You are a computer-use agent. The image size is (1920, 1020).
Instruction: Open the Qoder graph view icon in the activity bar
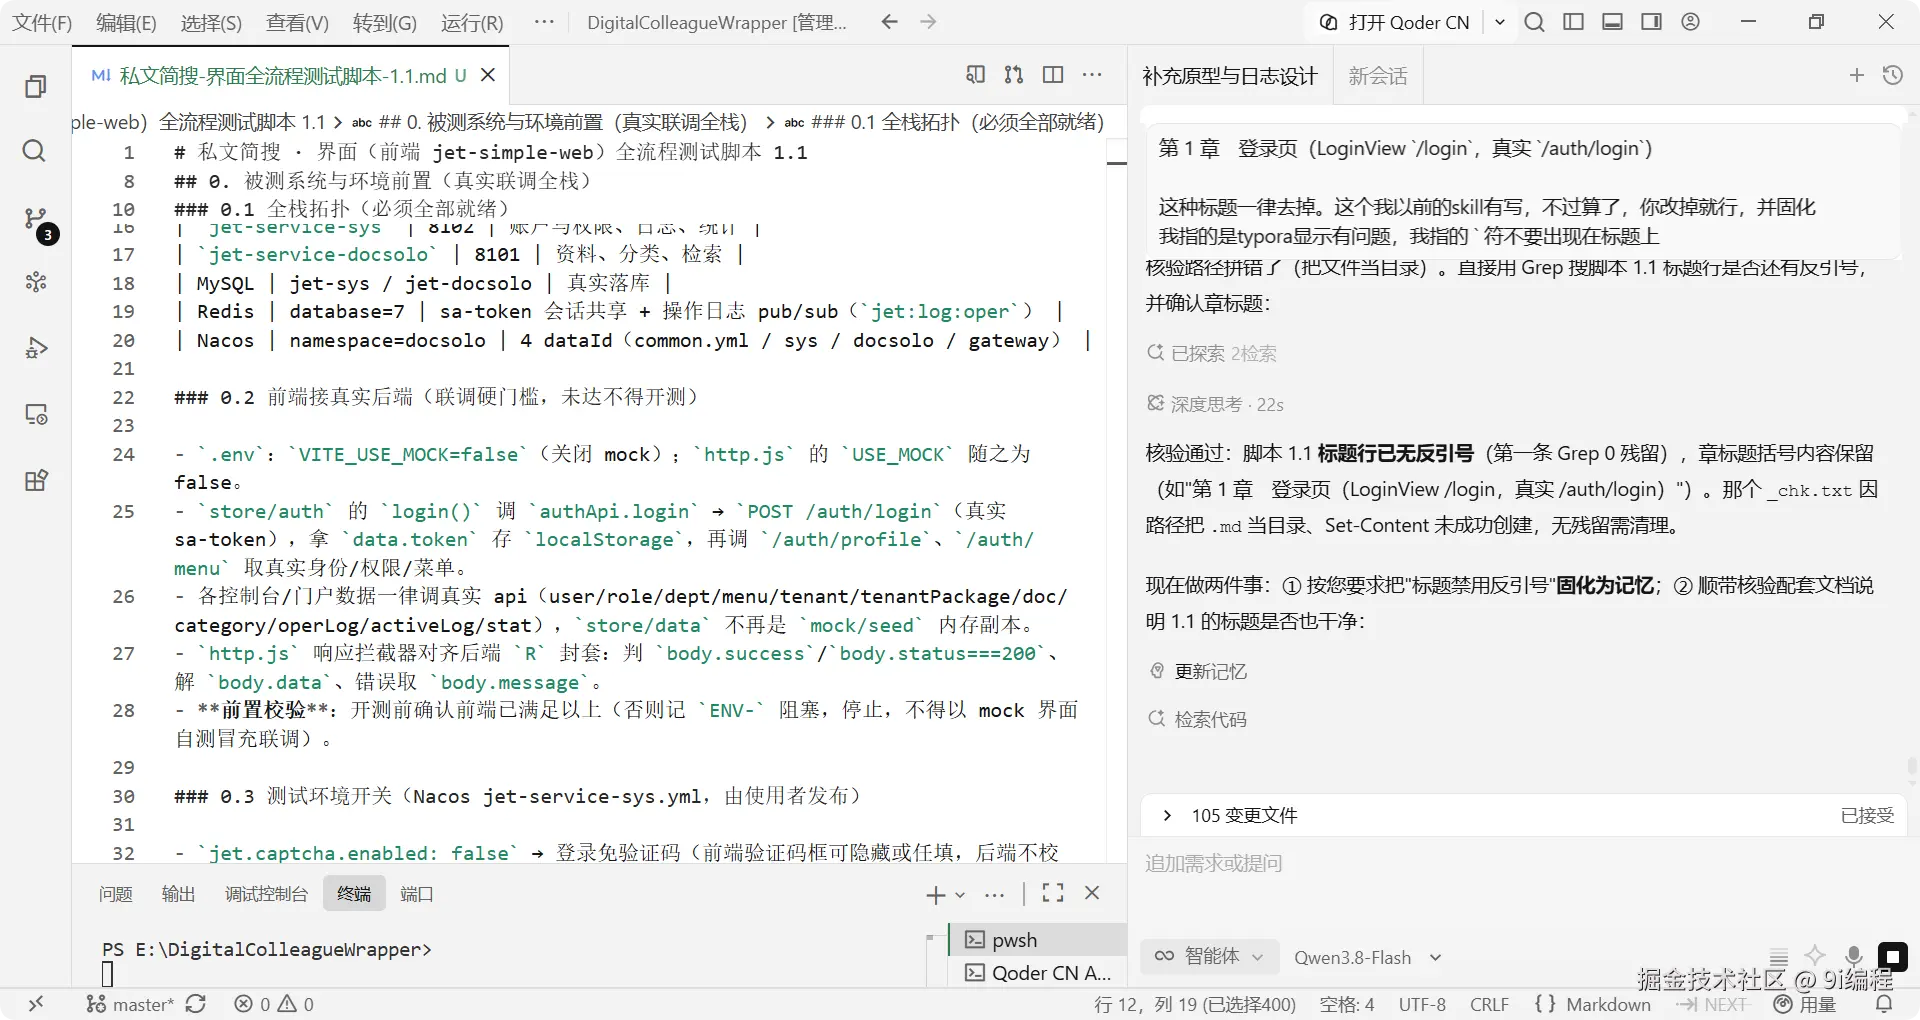pos(35,282)
